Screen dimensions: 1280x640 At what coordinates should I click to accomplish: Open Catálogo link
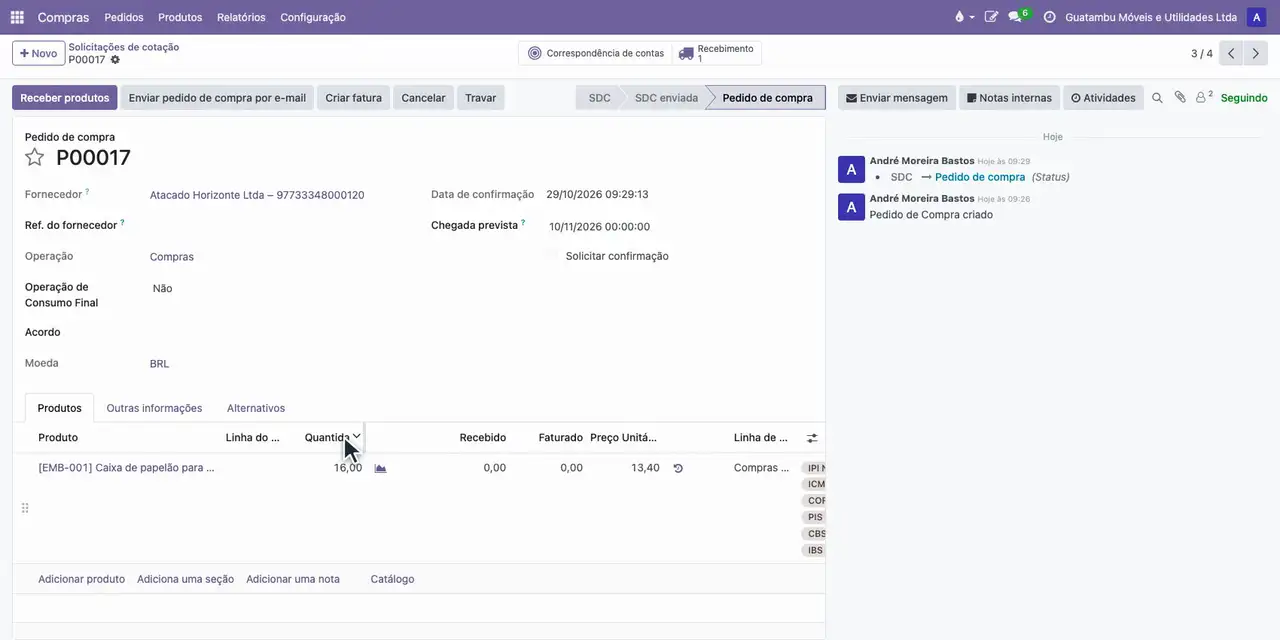(392, 579)
